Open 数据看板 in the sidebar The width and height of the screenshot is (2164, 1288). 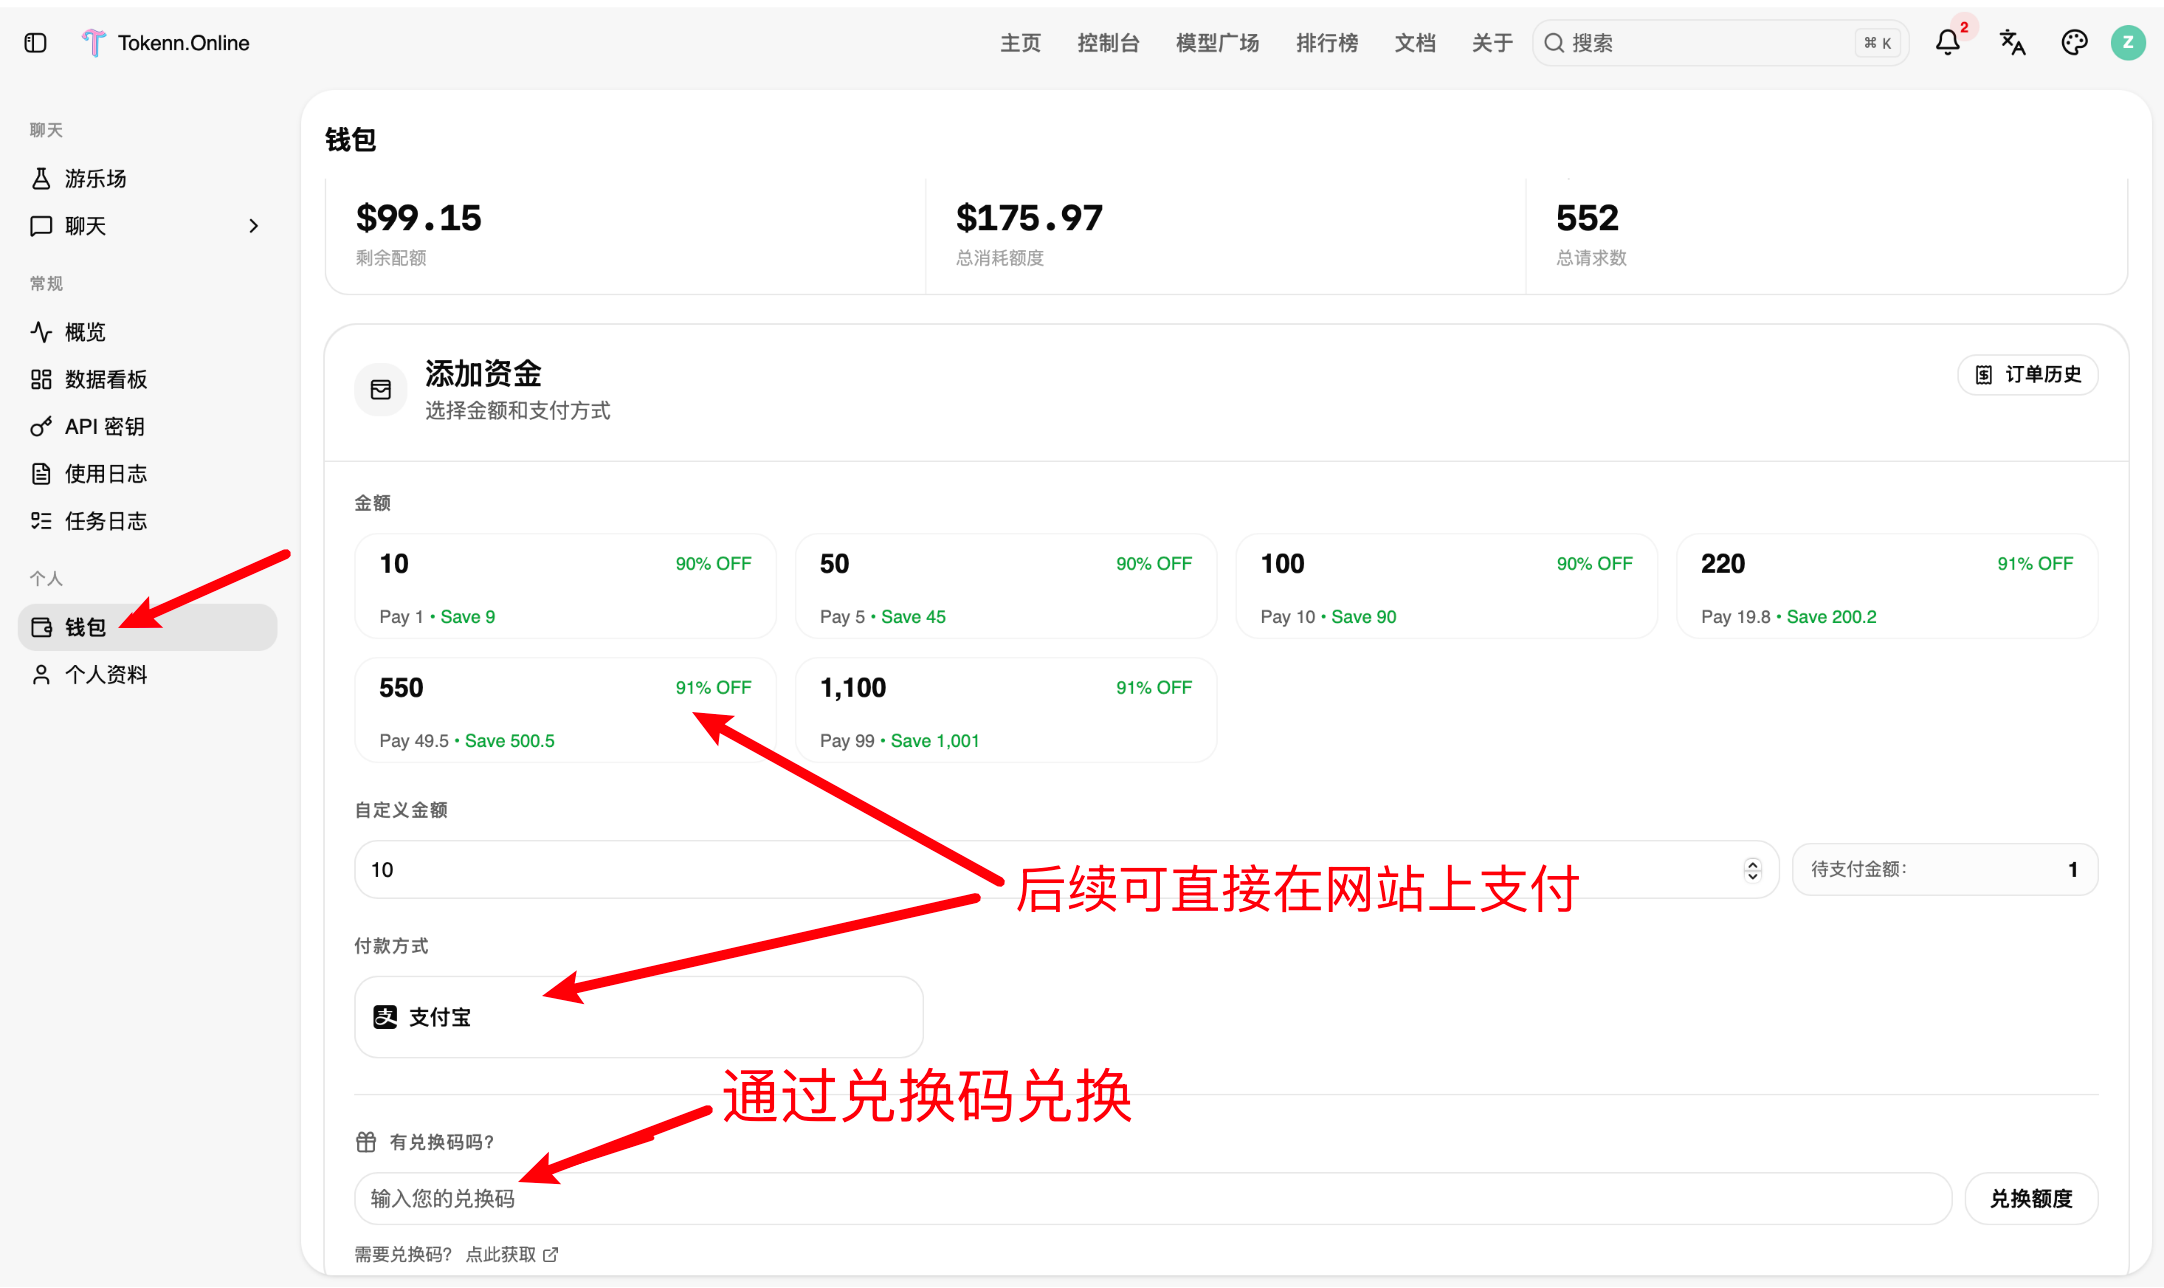tap(148, 379)
